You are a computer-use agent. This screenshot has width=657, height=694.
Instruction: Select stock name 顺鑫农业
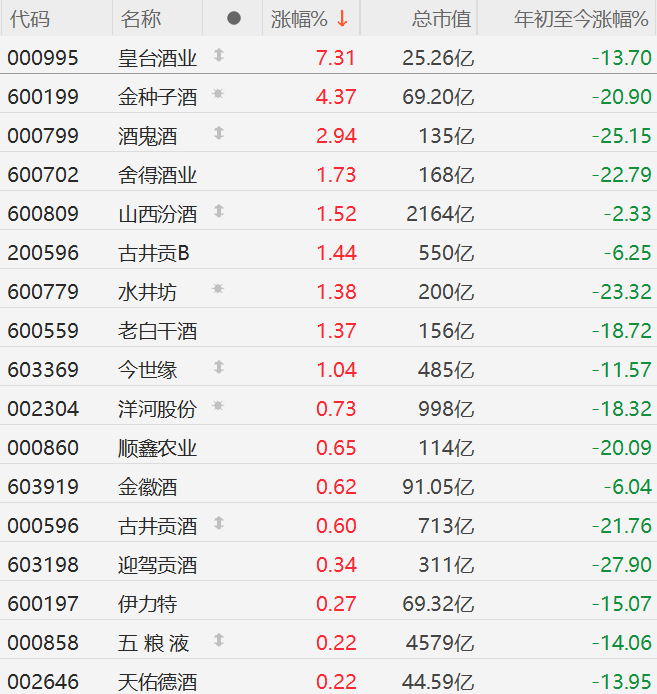[158, 447]
